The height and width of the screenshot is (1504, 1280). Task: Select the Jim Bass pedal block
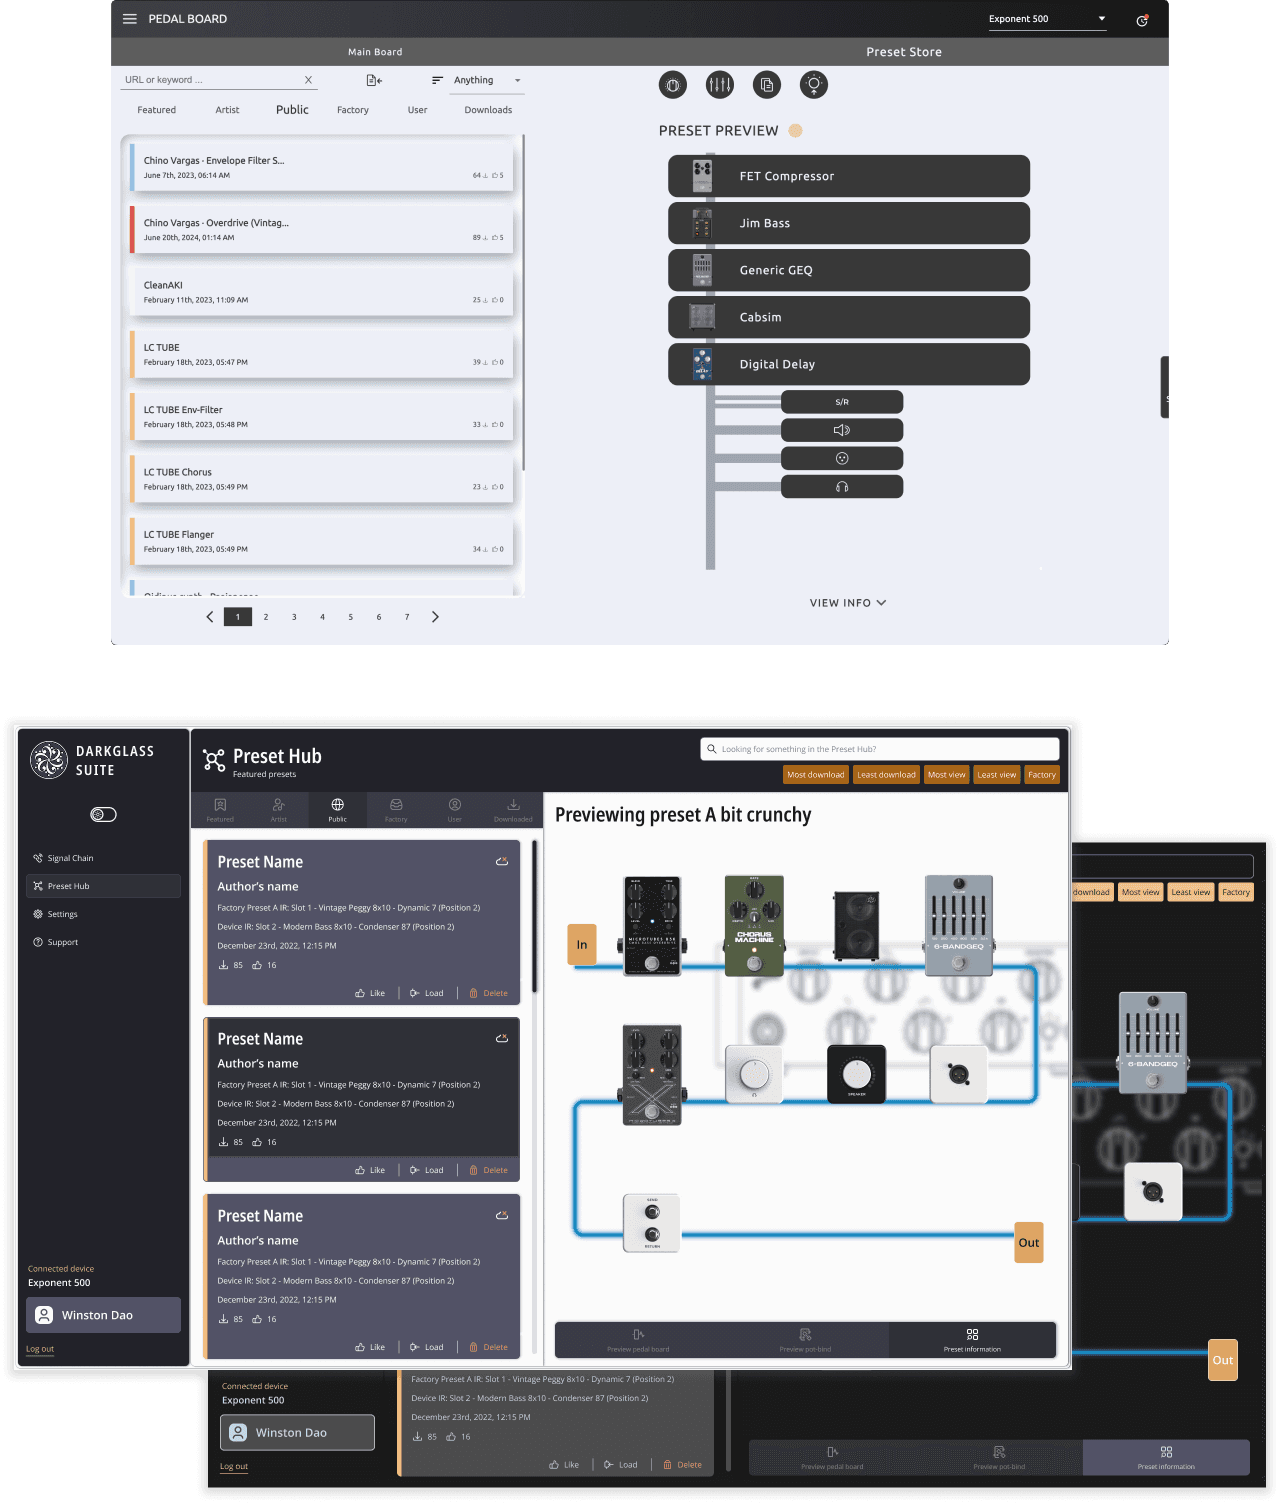tap(849, 223)
